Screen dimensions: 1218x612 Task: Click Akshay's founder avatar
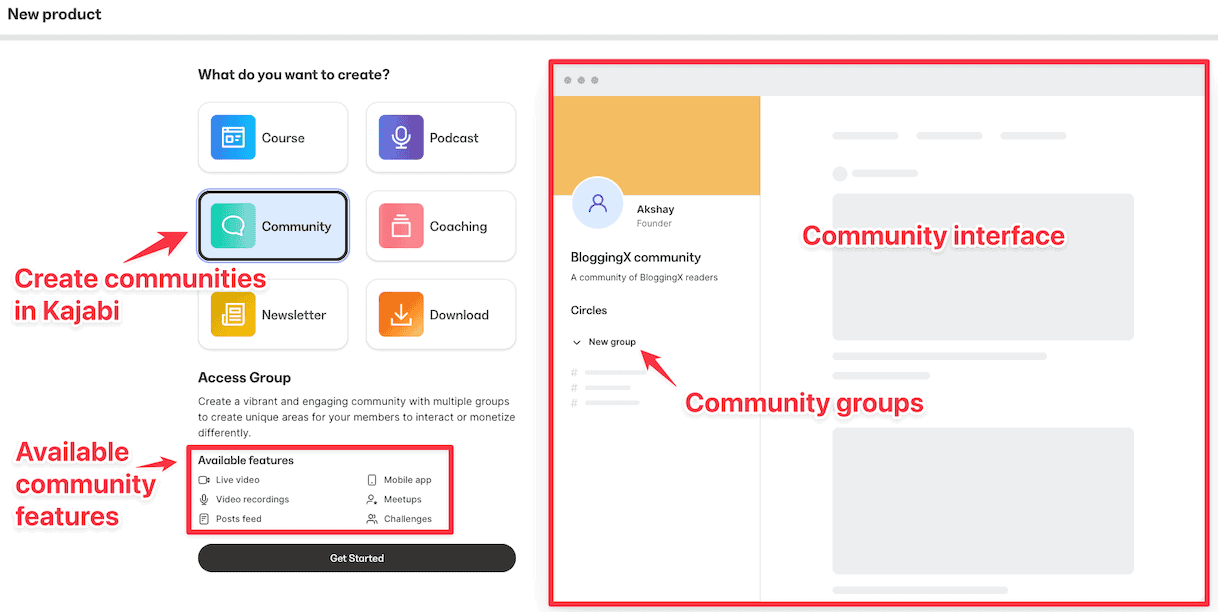[x=597, y=203]
